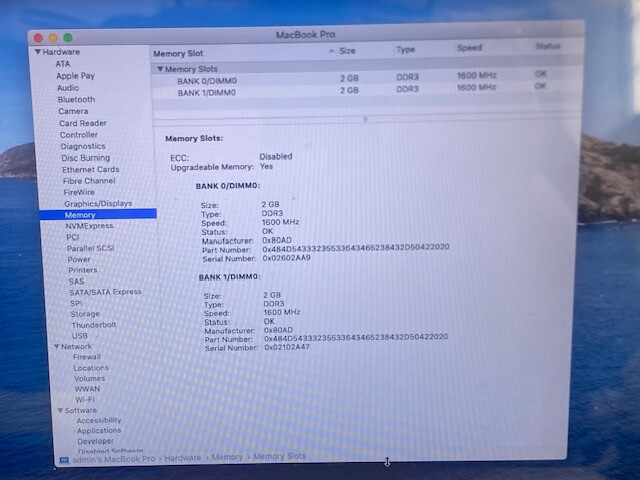
Task: Select Card Reader in the sidebar
Action: click(x=83, y=123)
